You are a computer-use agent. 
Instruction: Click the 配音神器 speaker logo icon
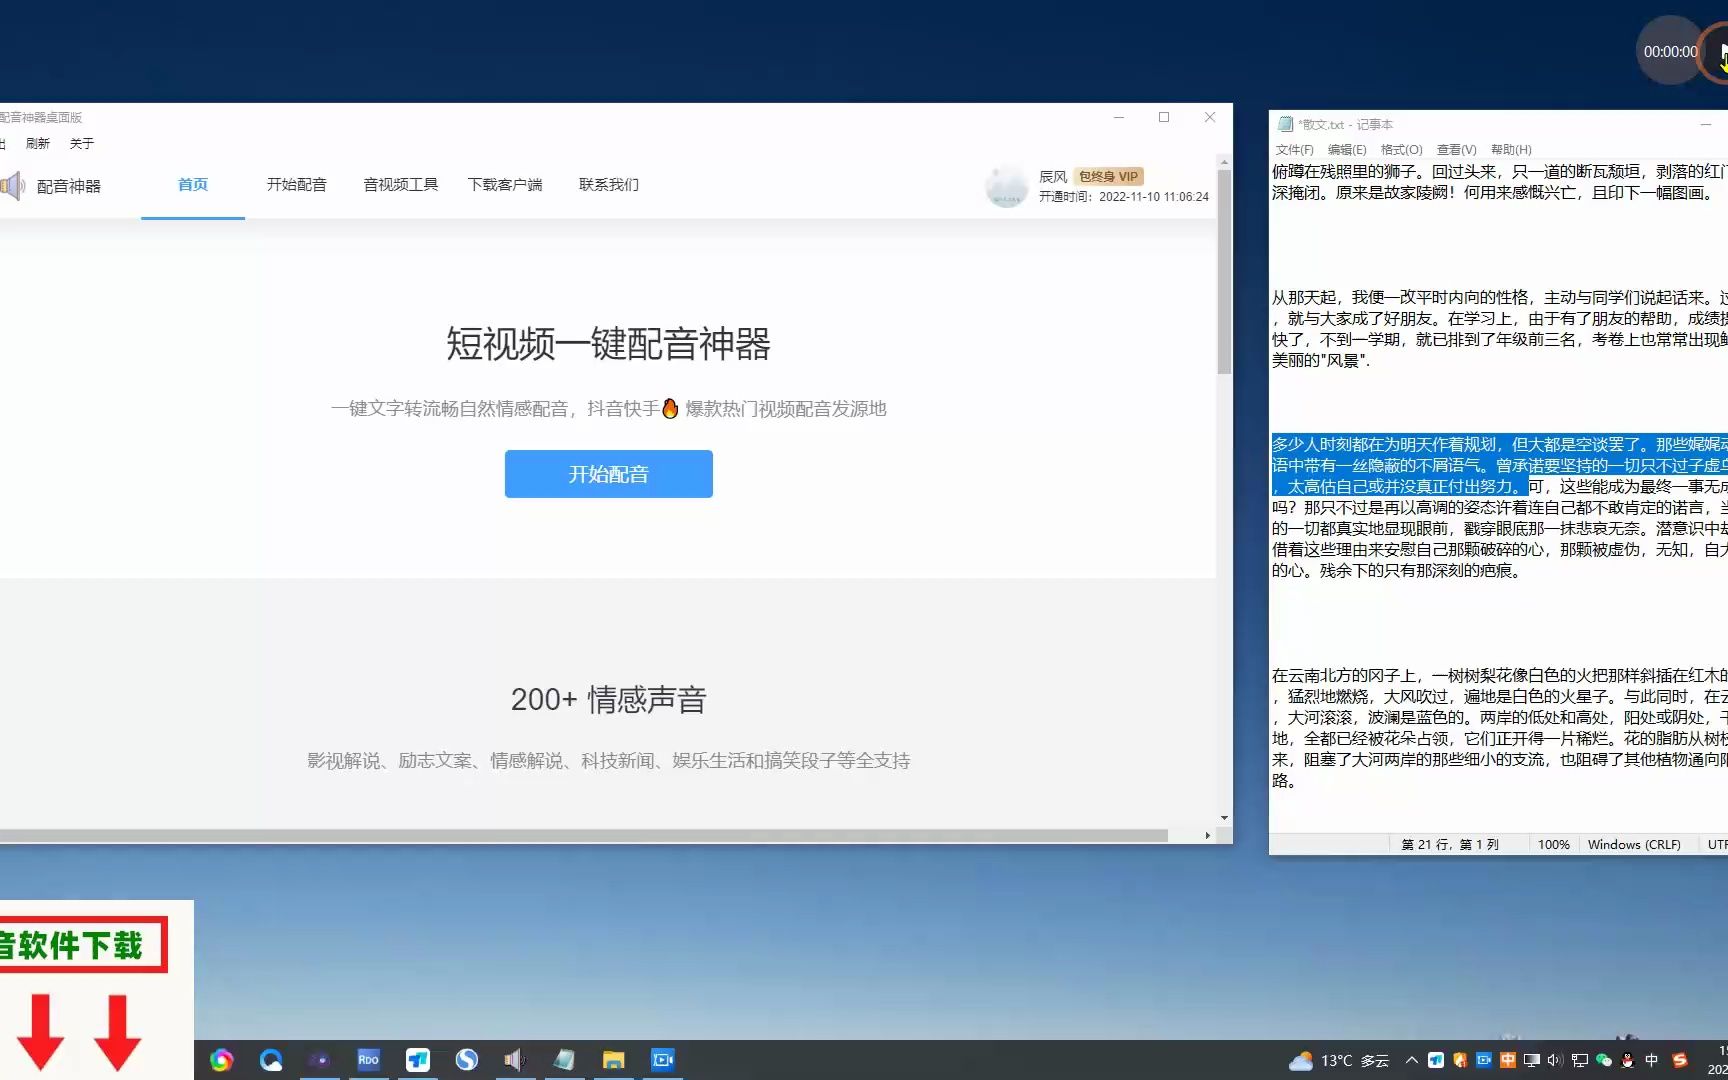point(12,186)
